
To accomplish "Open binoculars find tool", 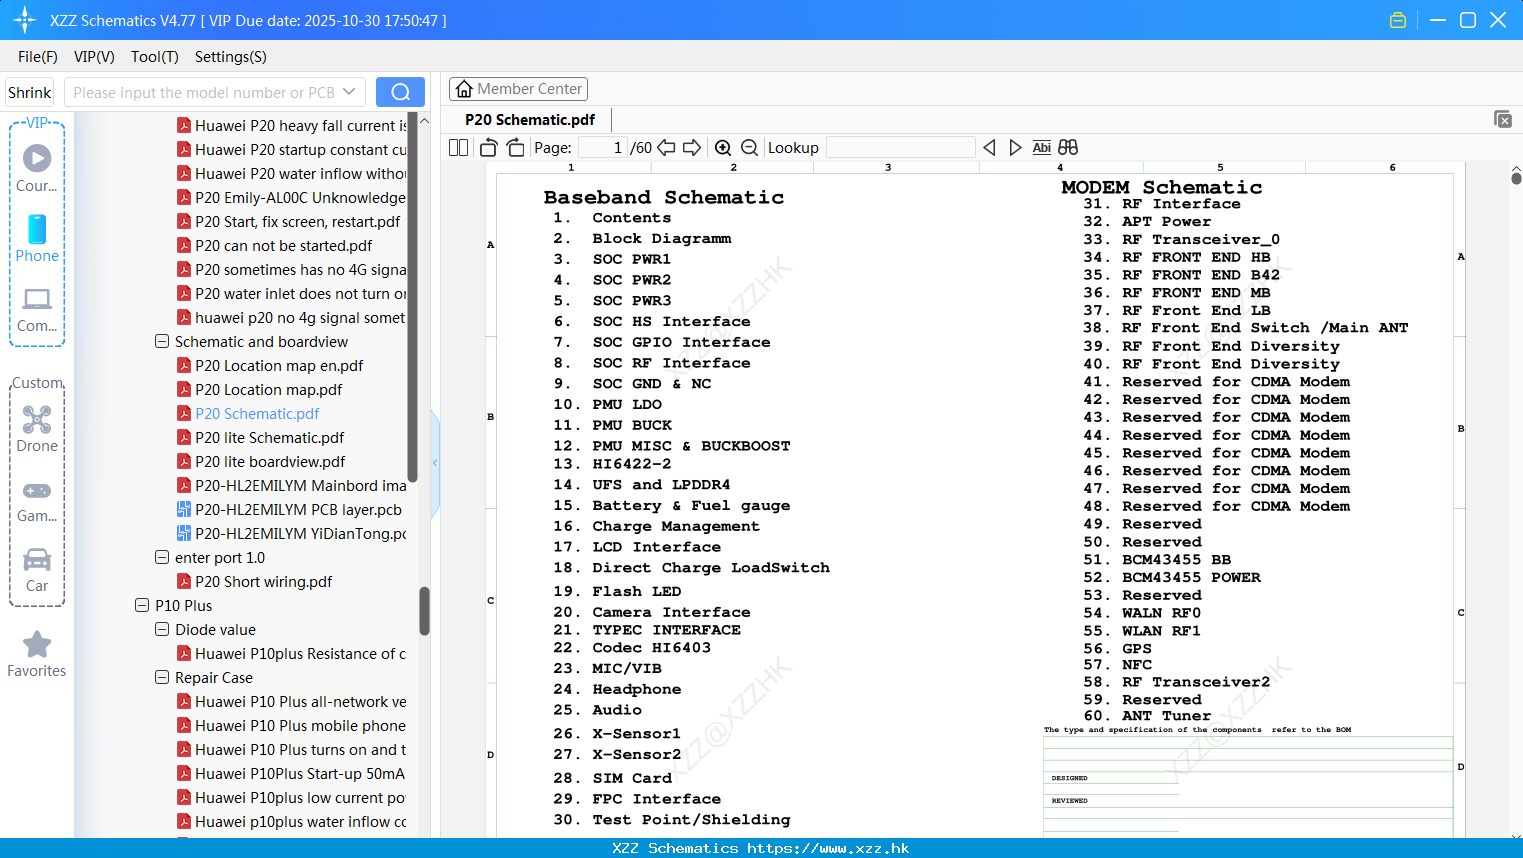I will [1068, 148].
